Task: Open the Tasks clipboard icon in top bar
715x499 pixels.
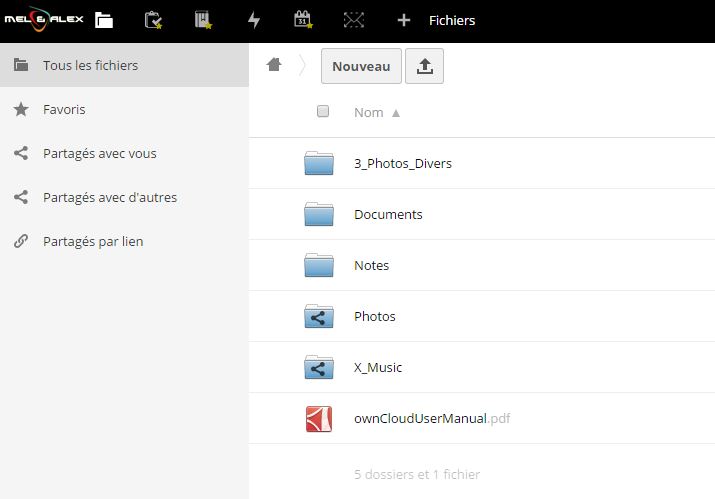Action: (153, 20)
